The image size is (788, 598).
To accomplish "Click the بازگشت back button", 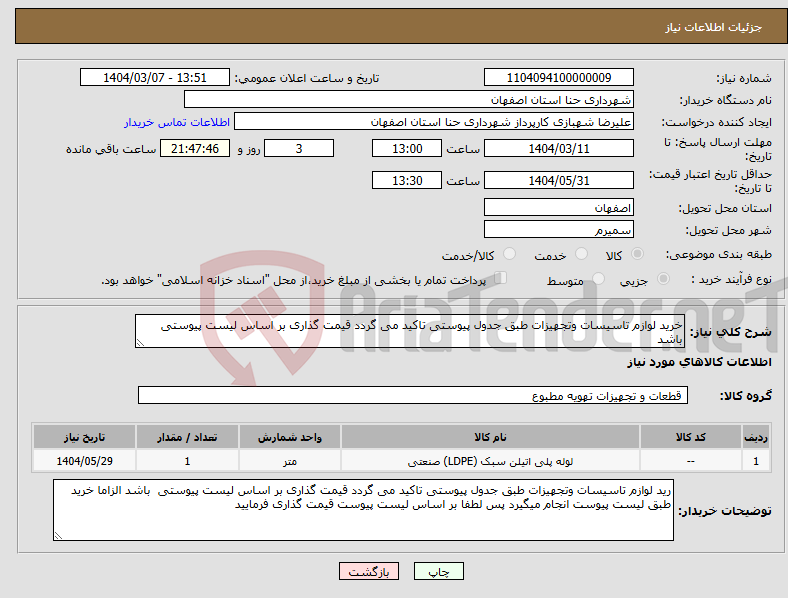I will tap(369, 571).
